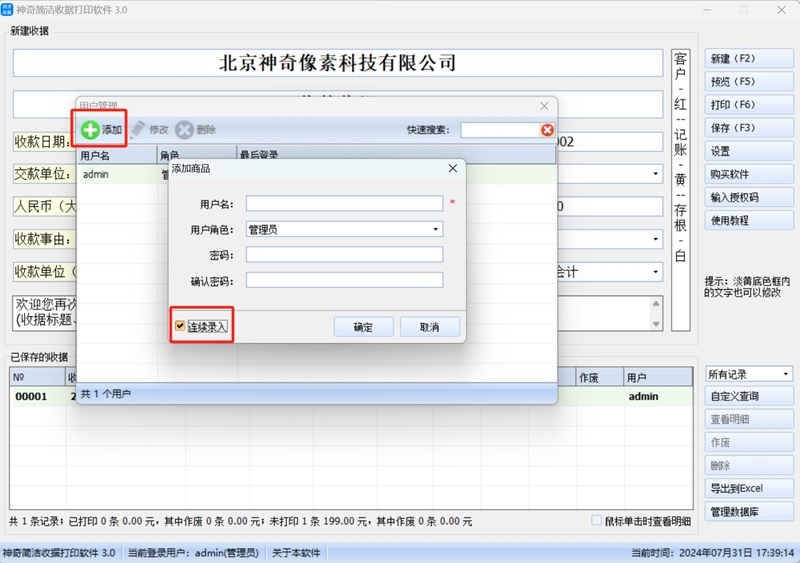Click the 用户 column header in receipts table

(658, 377)
